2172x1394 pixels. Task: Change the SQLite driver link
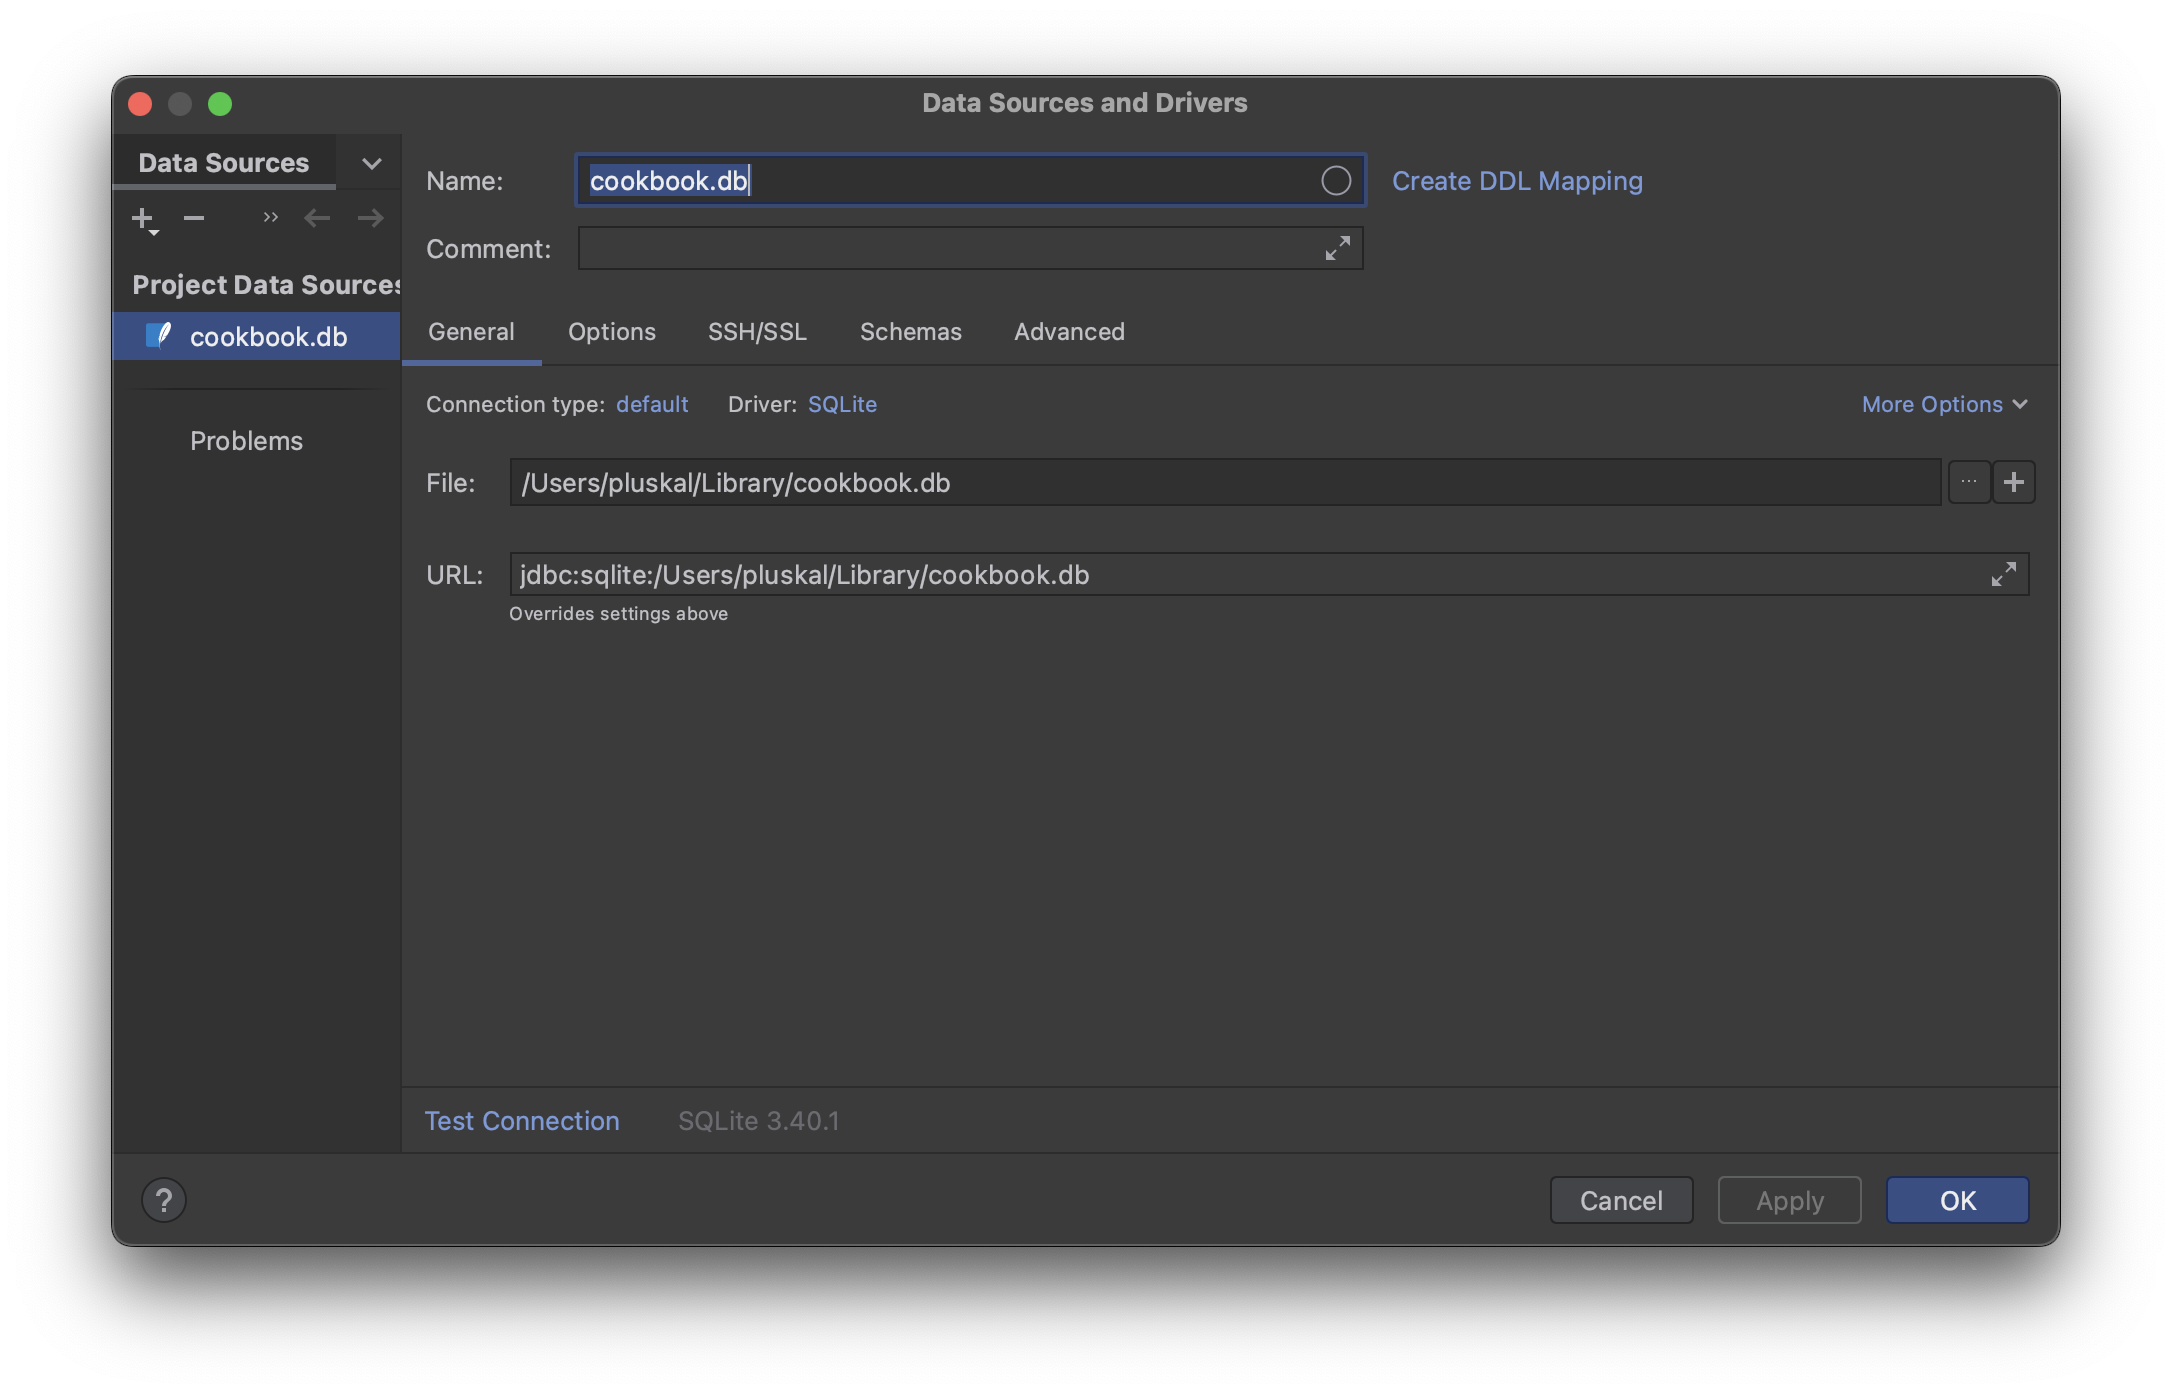842,404
